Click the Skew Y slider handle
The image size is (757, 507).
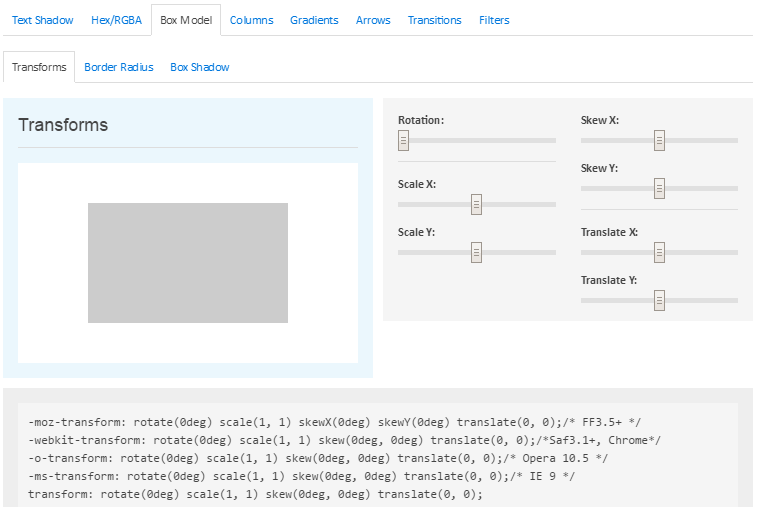(659, 188)
